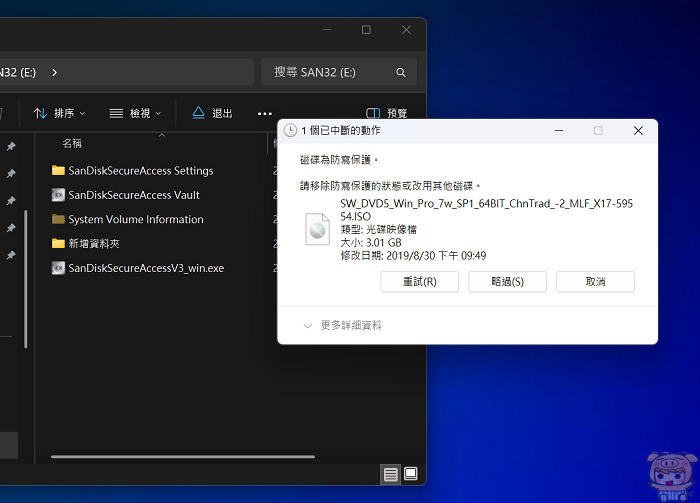Click the breadcrumb chevron after SAN32 (E:)

pos(54,73)
